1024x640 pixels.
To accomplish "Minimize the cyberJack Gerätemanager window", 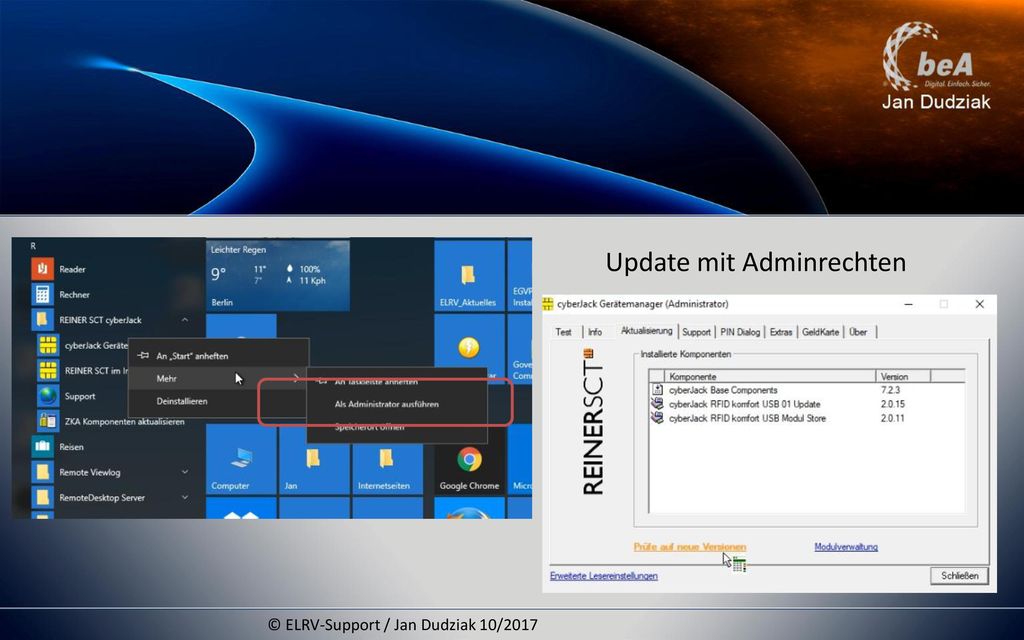I will click(x=908, y=304).
